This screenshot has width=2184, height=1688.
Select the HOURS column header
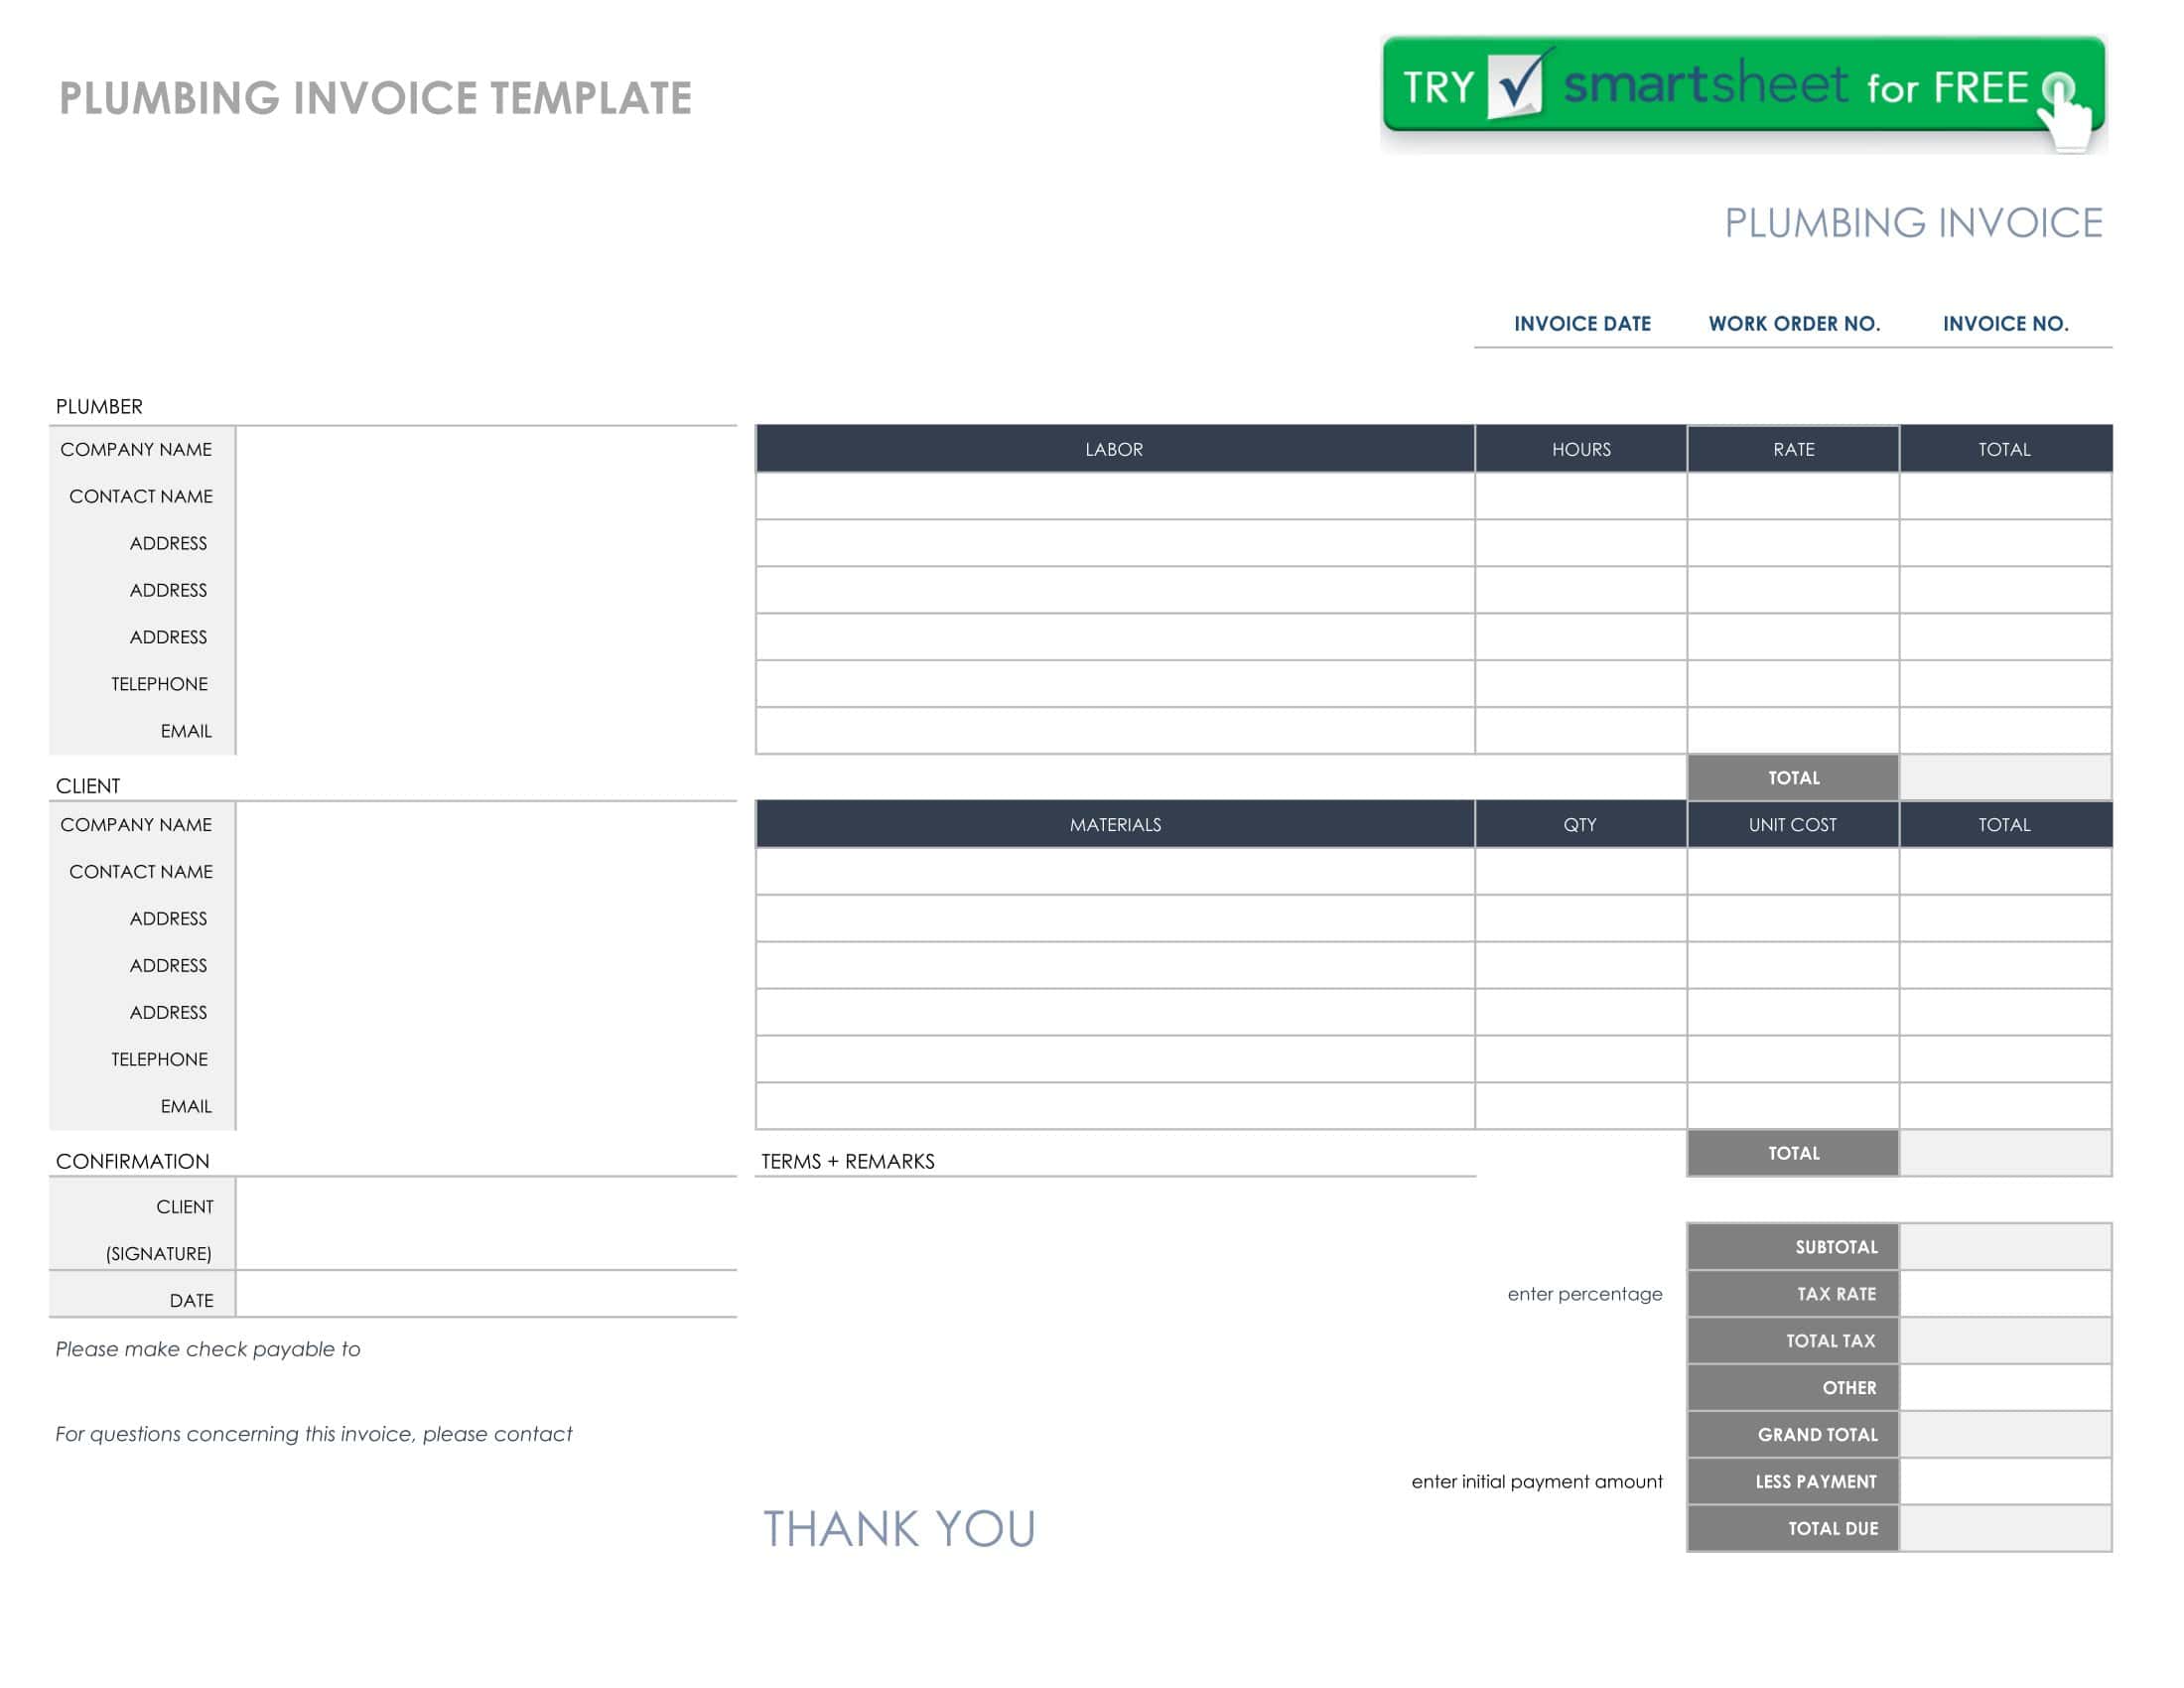pos(1582,449)
